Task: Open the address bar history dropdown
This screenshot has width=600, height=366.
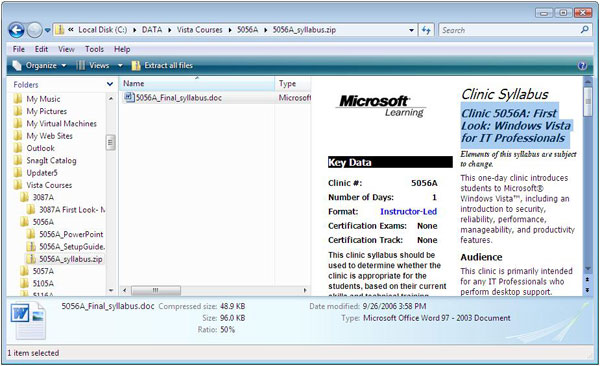Action: [x=411, y=30]
